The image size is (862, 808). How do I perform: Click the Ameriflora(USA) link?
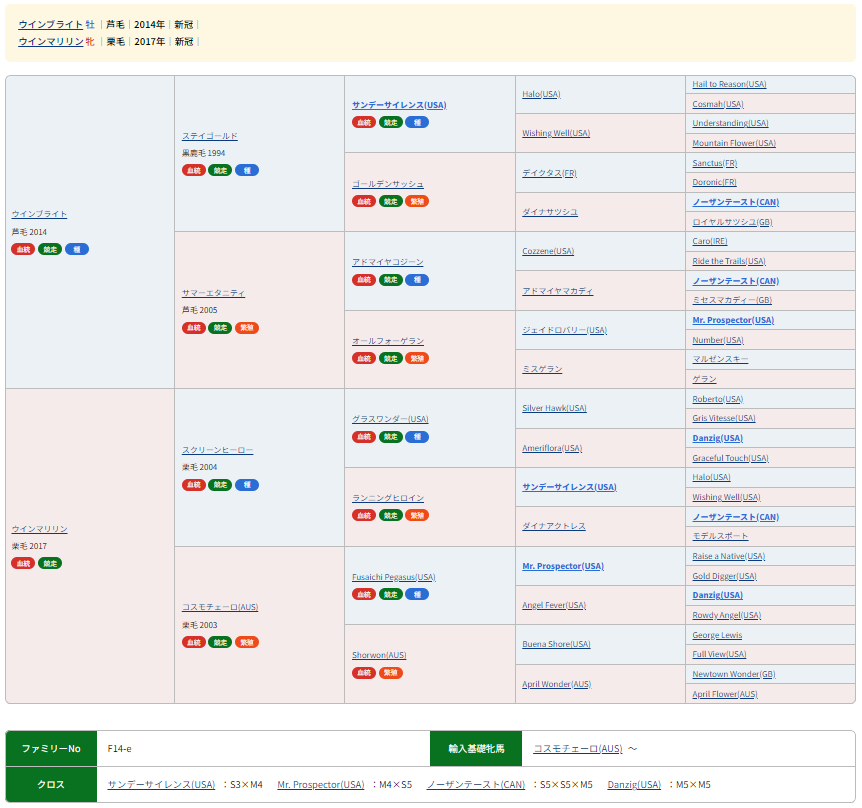552,449
